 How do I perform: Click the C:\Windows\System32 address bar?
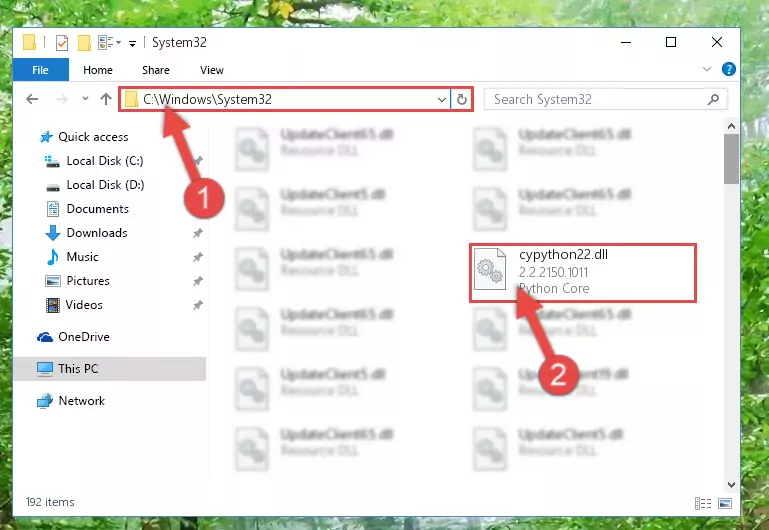[x=284, y=100]
